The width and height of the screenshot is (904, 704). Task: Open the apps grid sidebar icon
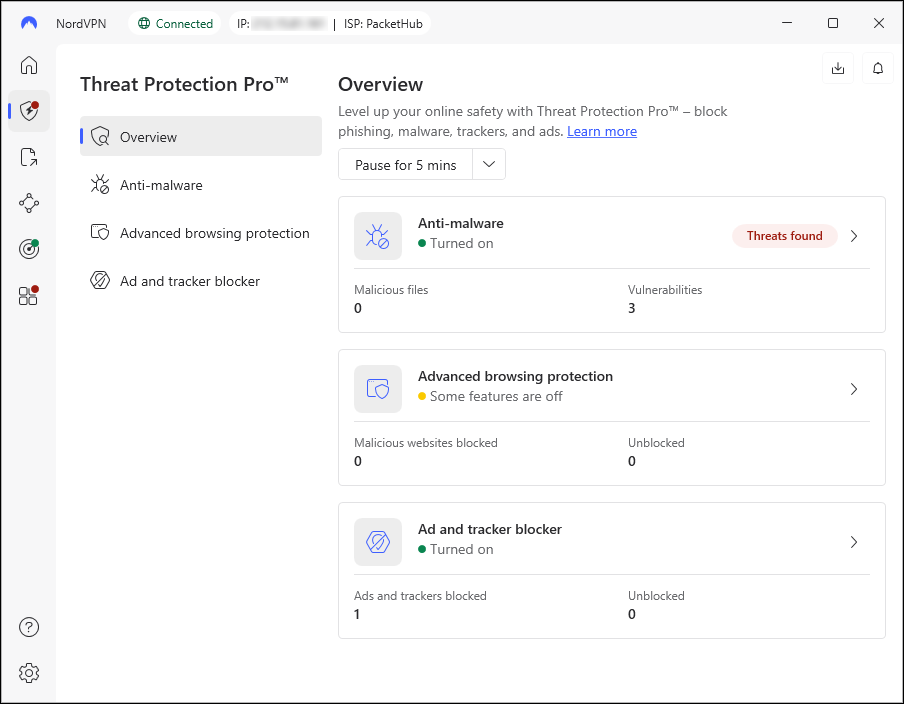(29, 295)
